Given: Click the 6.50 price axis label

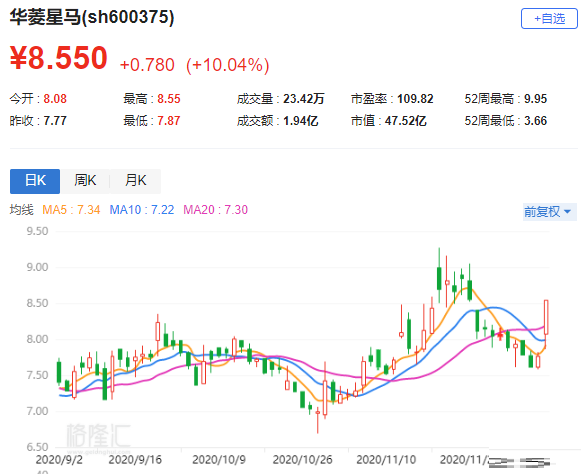Looking at the screenshot, I should tap(37, 447).
